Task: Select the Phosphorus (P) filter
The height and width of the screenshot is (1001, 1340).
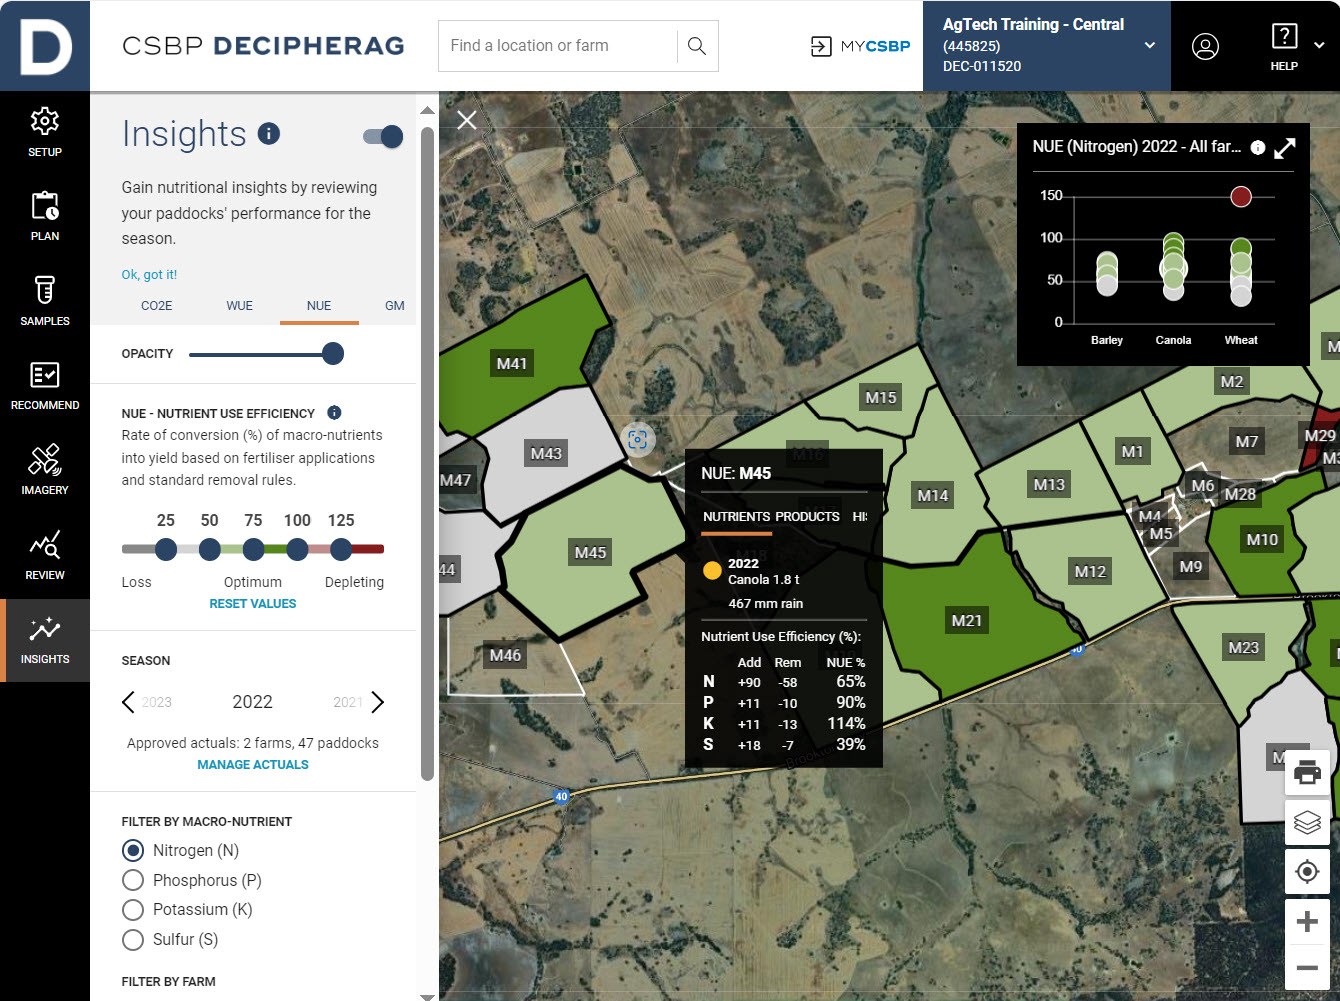Action: coord(133,880)
